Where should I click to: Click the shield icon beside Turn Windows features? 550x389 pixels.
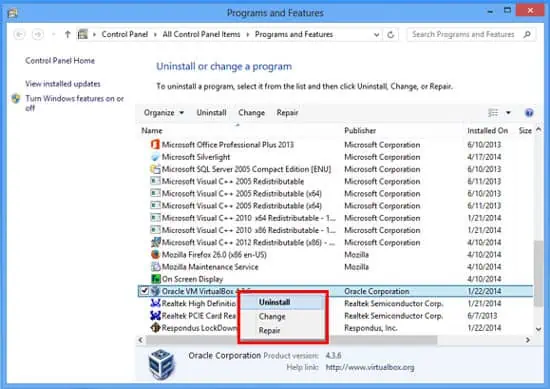(16, 99)
